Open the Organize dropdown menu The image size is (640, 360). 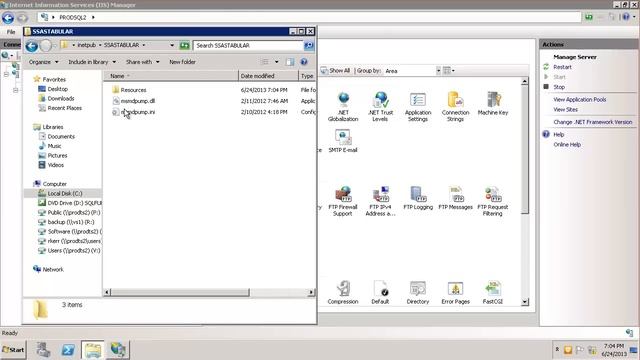(43, 62)
